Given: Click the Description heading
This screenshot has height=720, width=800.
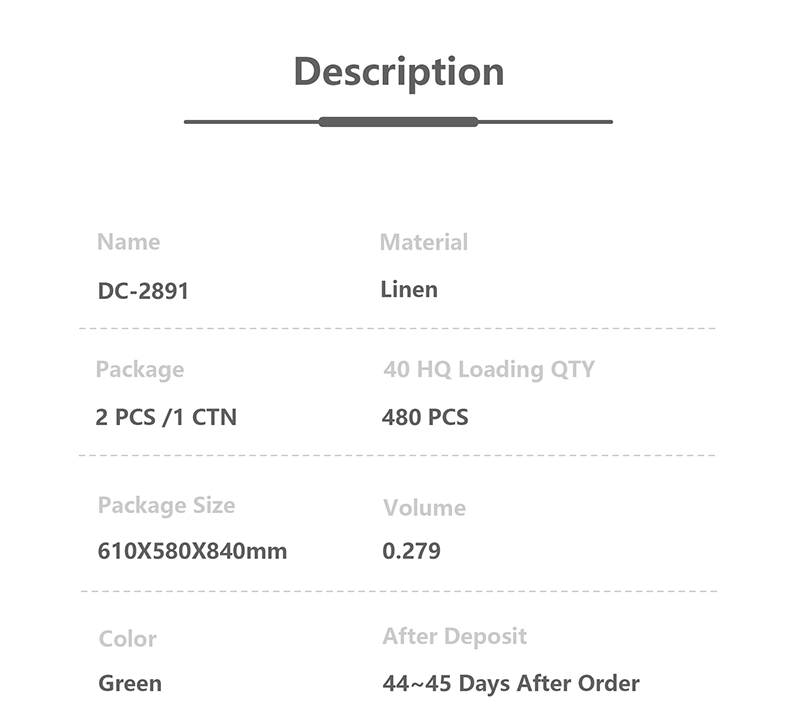Looking at the screenshot, I should coord(399,73).
